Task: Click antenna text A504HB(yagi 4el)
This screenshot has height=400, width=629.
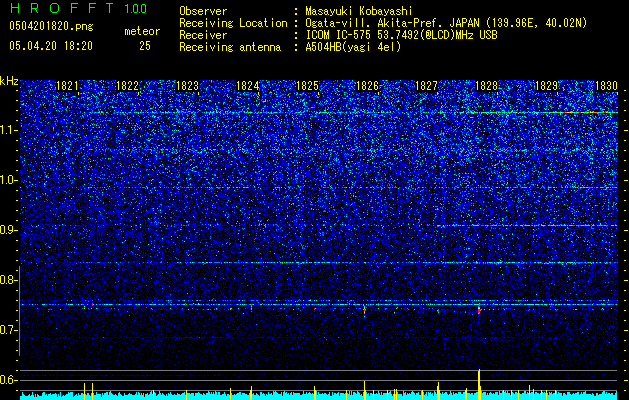Action: [353, 47]
